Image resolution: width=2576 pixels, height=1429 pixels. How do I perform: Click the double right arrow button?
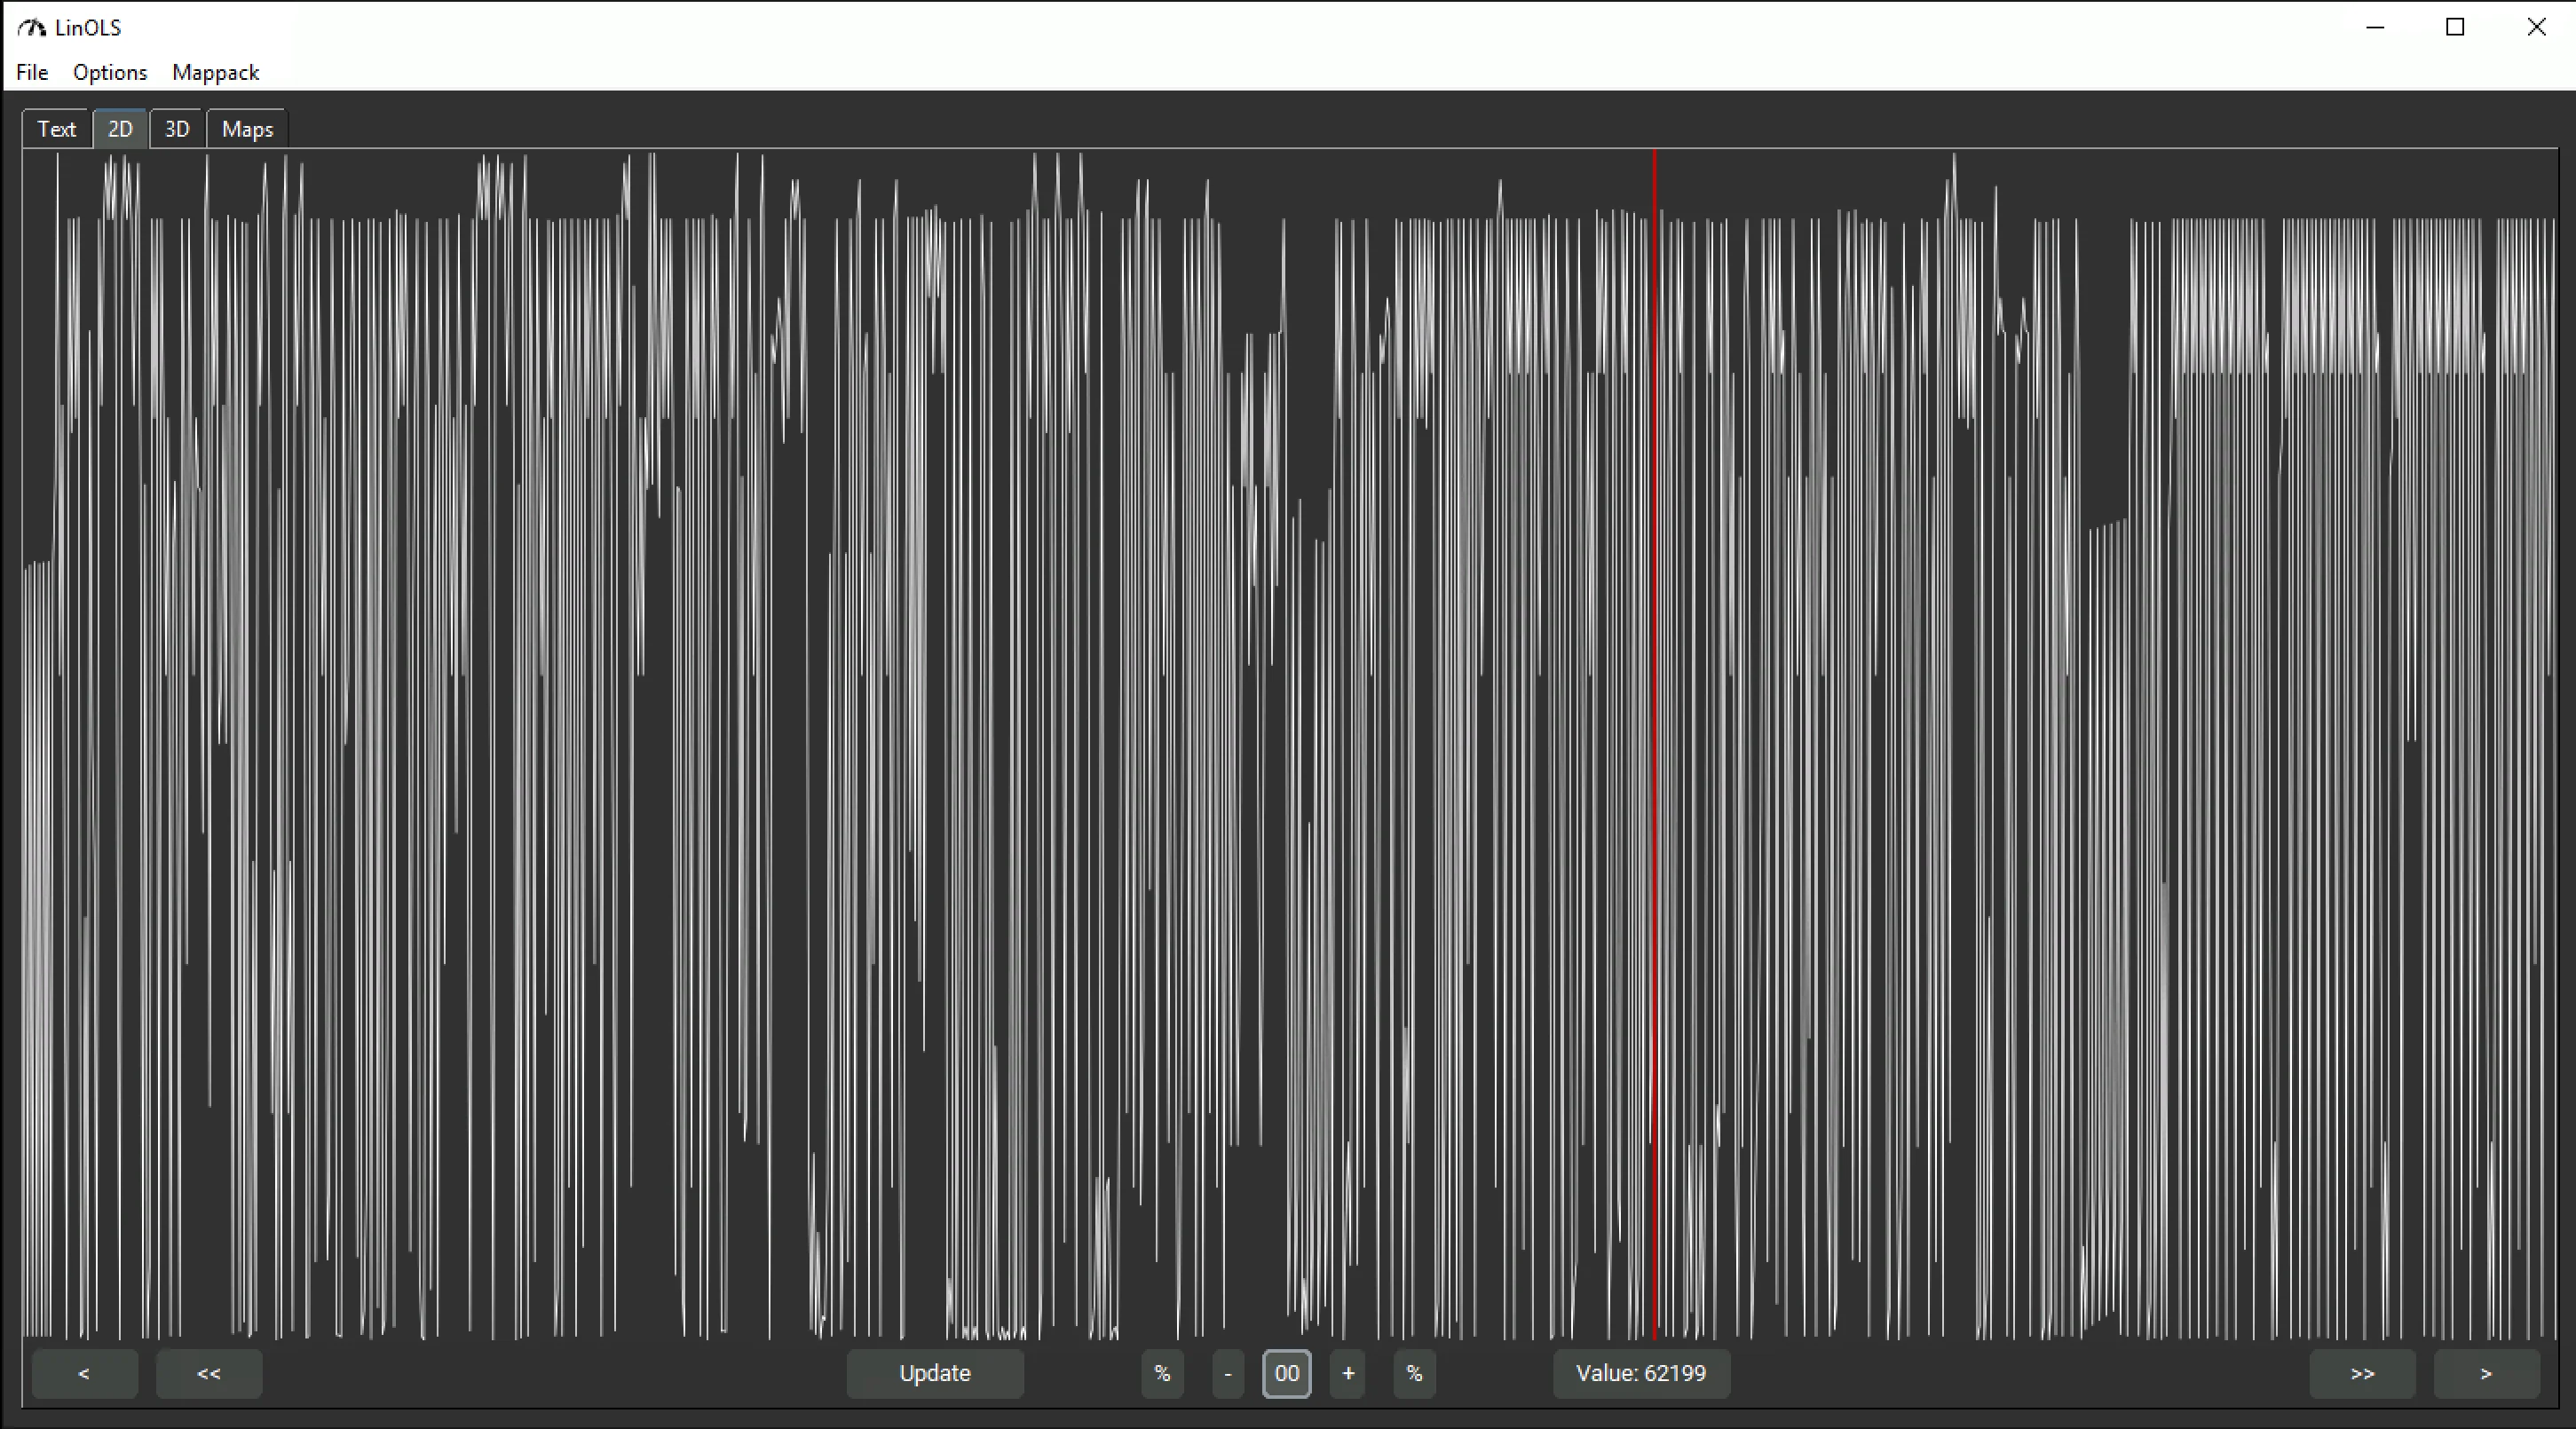(2362, 1373)
